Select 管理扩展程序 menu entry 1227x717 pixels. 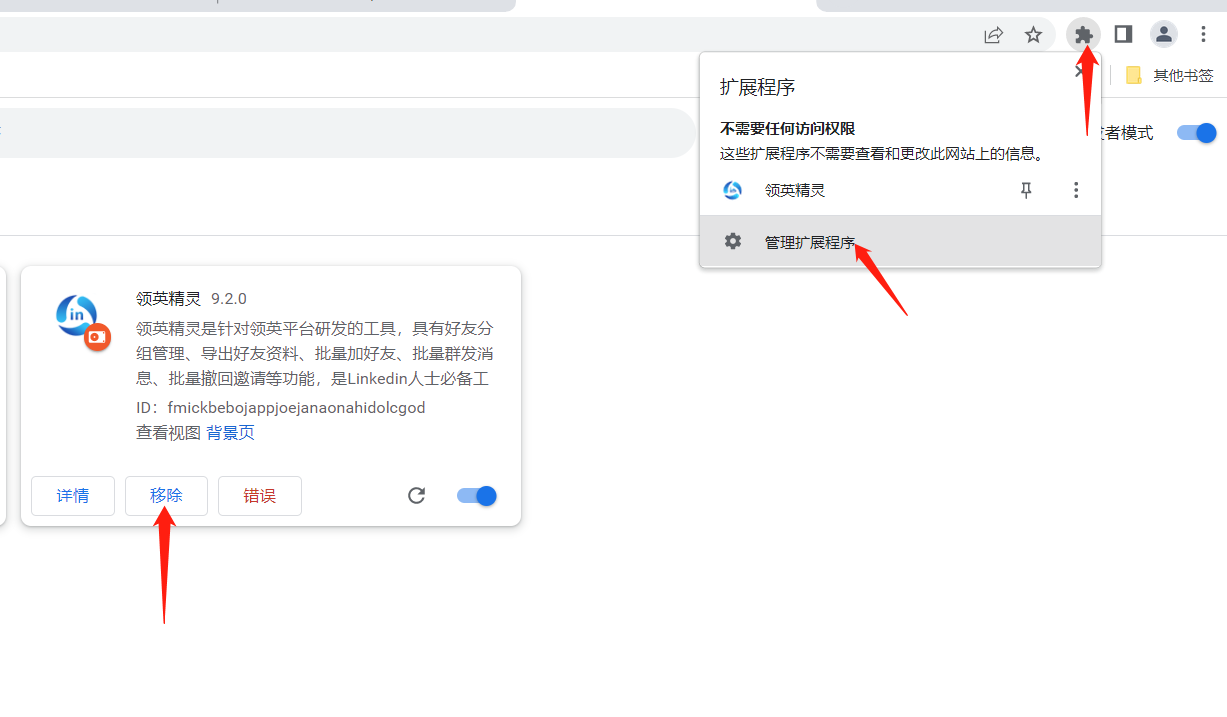810,242
